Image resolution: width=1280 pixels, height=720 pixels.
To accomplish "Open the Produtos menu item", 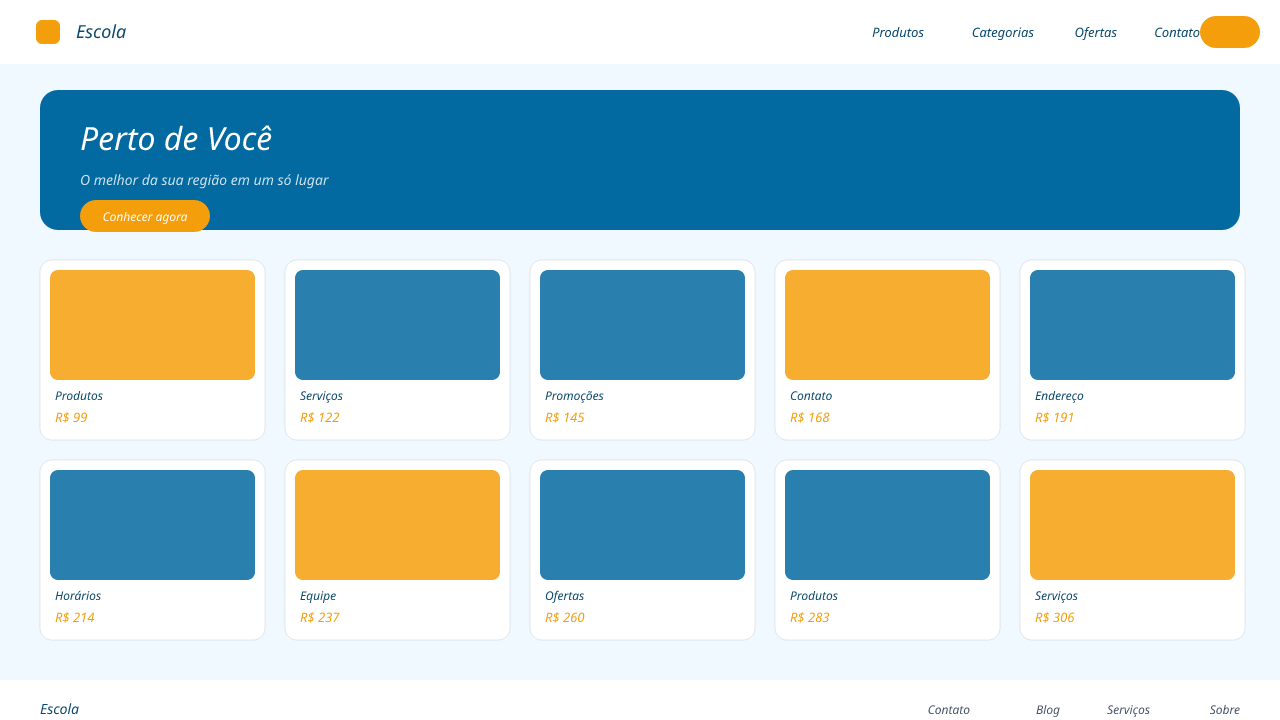I will pos(898,32).
